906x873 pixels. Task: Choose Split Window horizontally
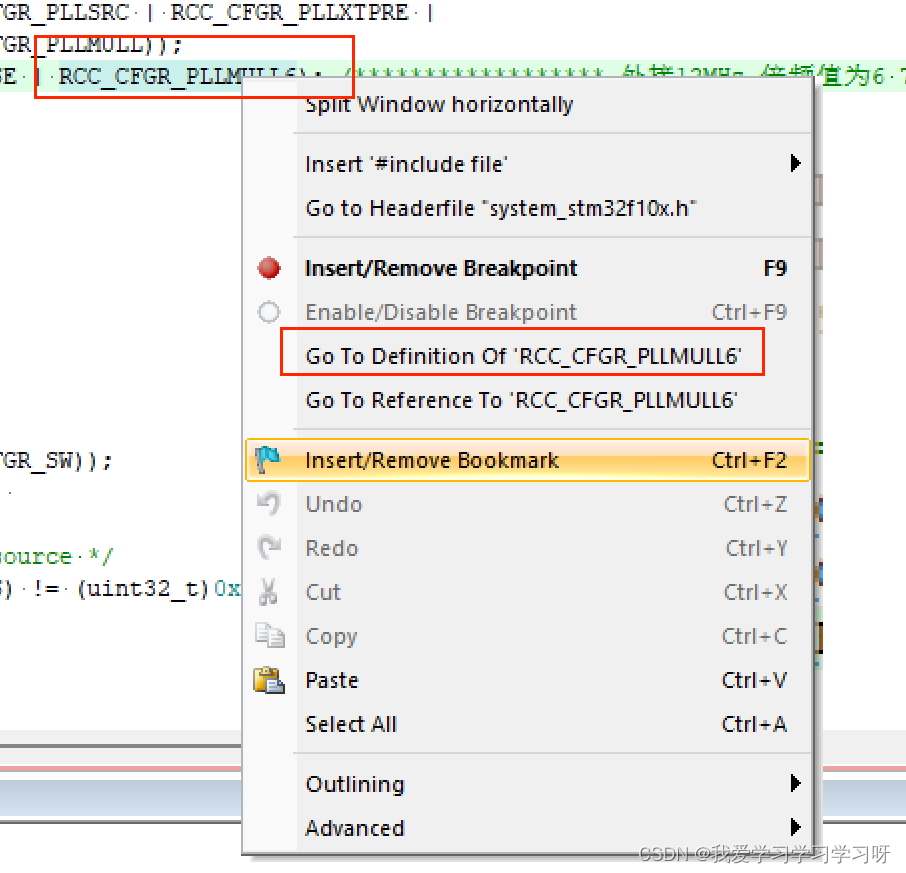tap(527, 105)
